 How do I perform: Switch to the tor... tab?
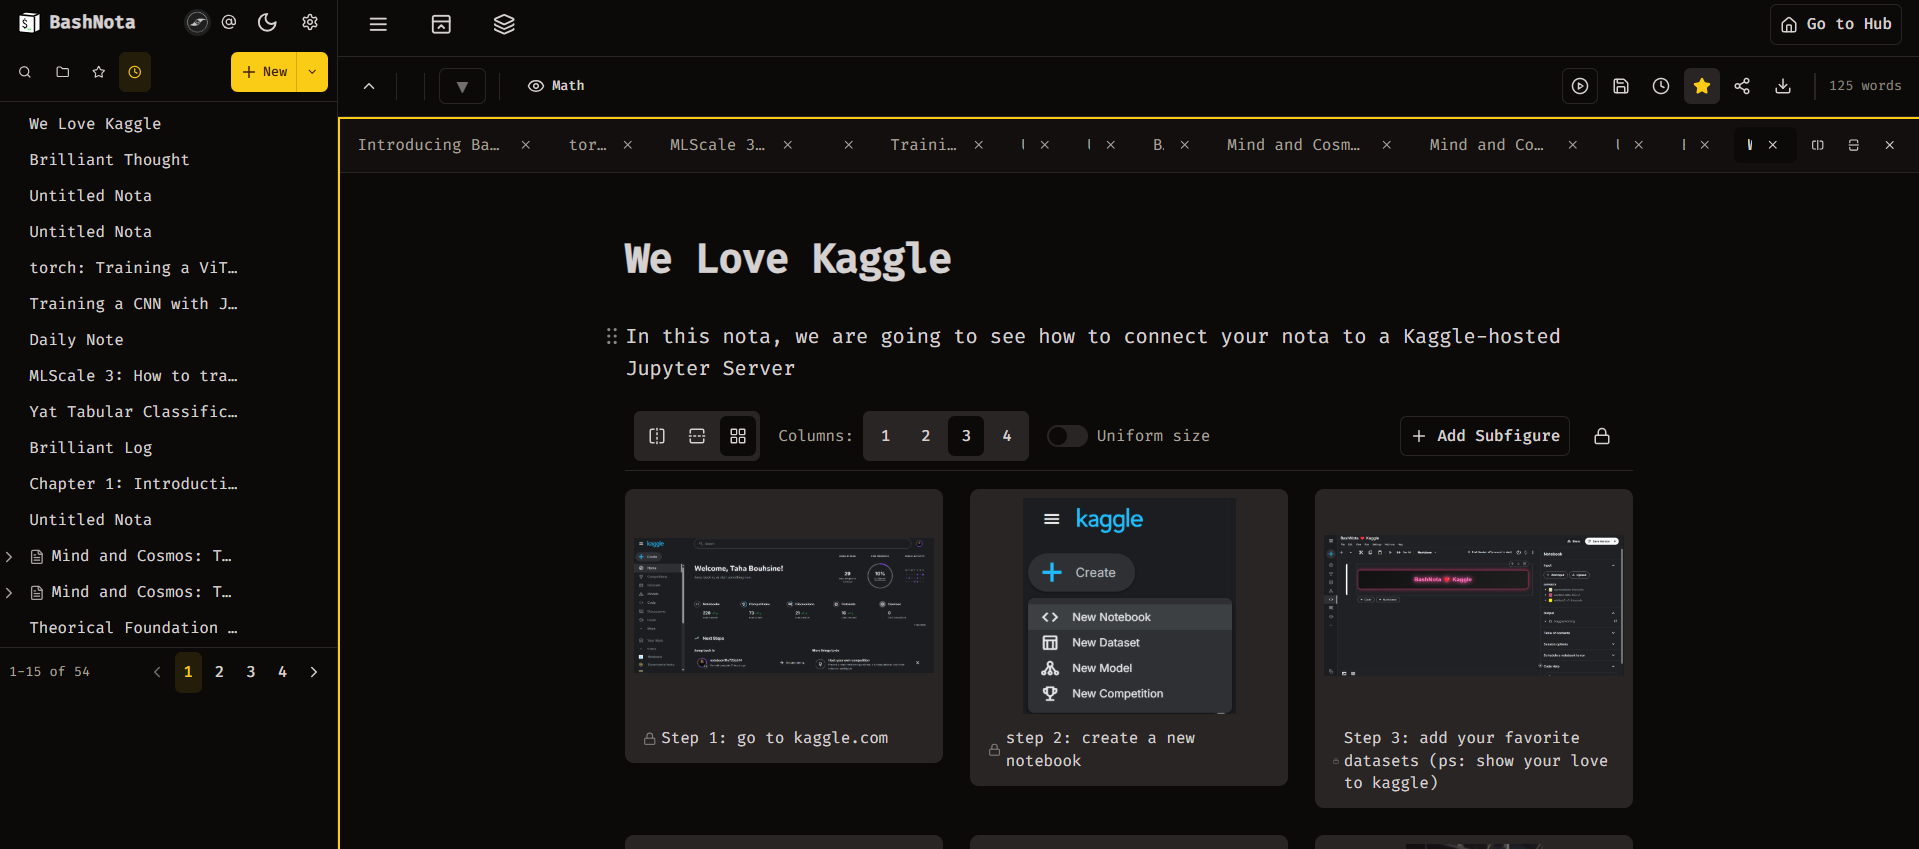tap(588, 145)
